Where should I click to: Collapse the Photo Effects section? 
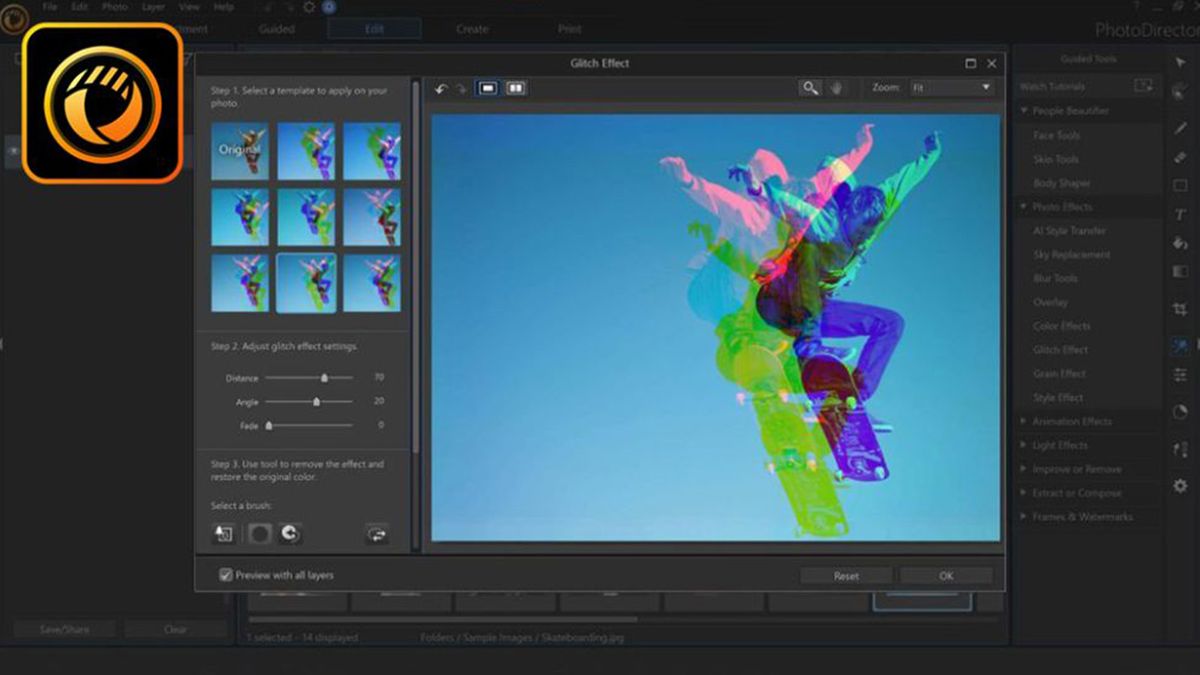(x=1022, y=206)
